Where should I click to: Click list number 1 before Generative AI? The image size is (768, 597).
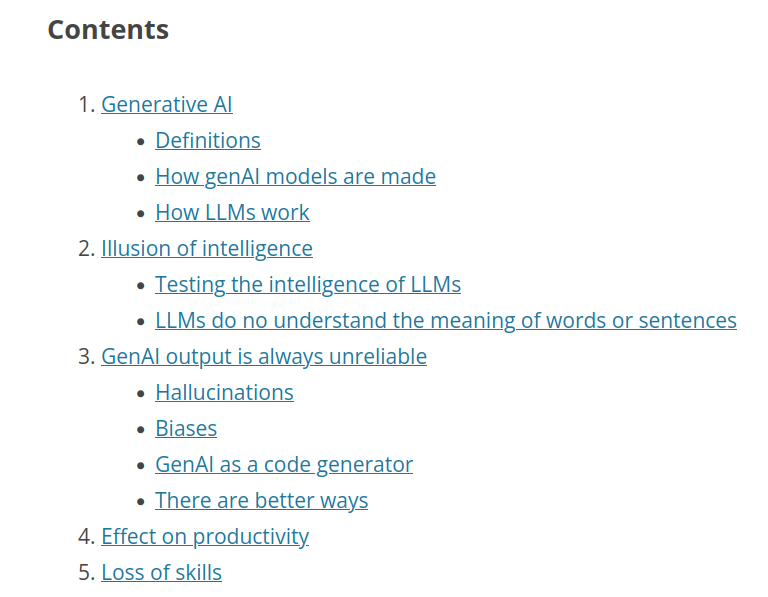(x=85, y=104)
